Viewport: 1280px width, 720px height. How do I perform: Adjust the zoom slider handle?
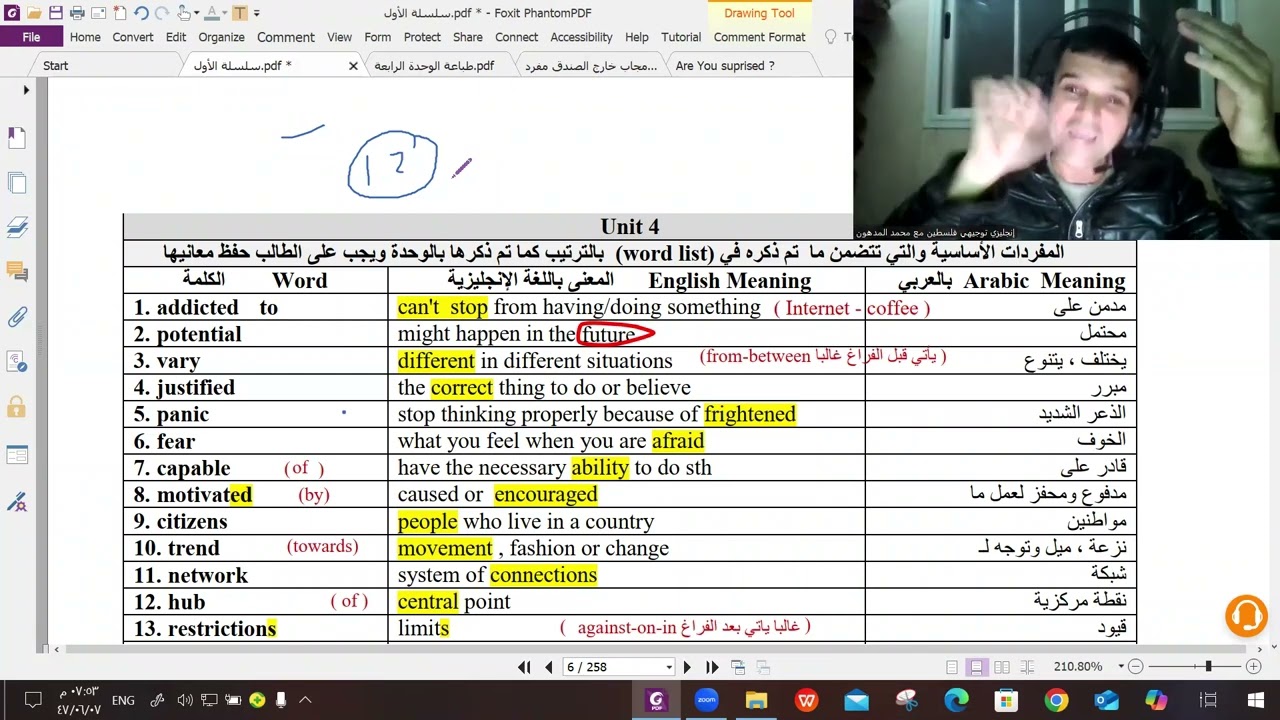click(1208, 667)
